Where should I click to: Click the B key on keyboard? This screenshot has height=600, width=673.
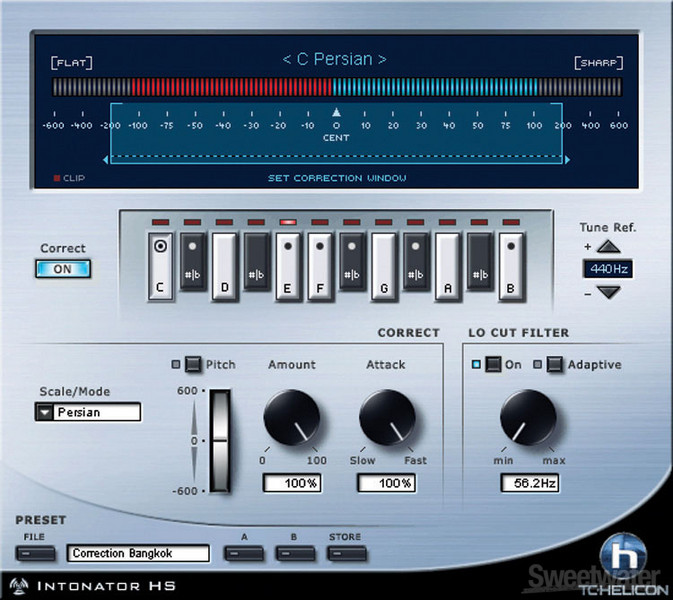tap(512, 264)
